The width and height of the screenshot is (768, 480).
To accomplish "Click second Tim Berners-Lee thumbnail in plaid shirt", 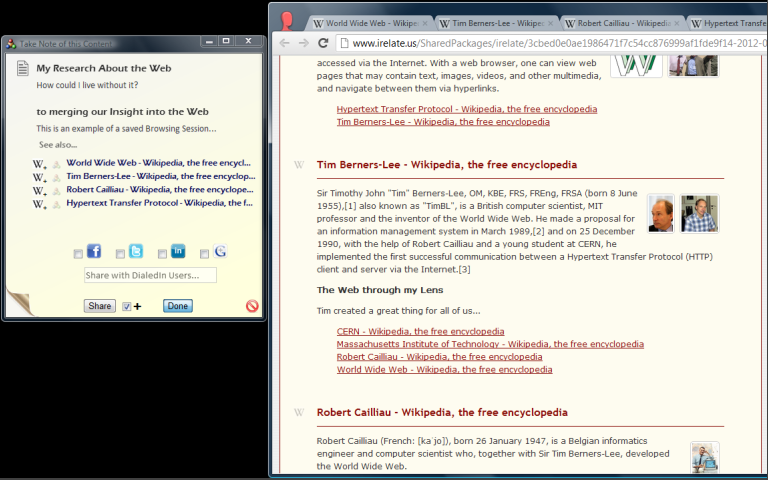I will (699, 213).
